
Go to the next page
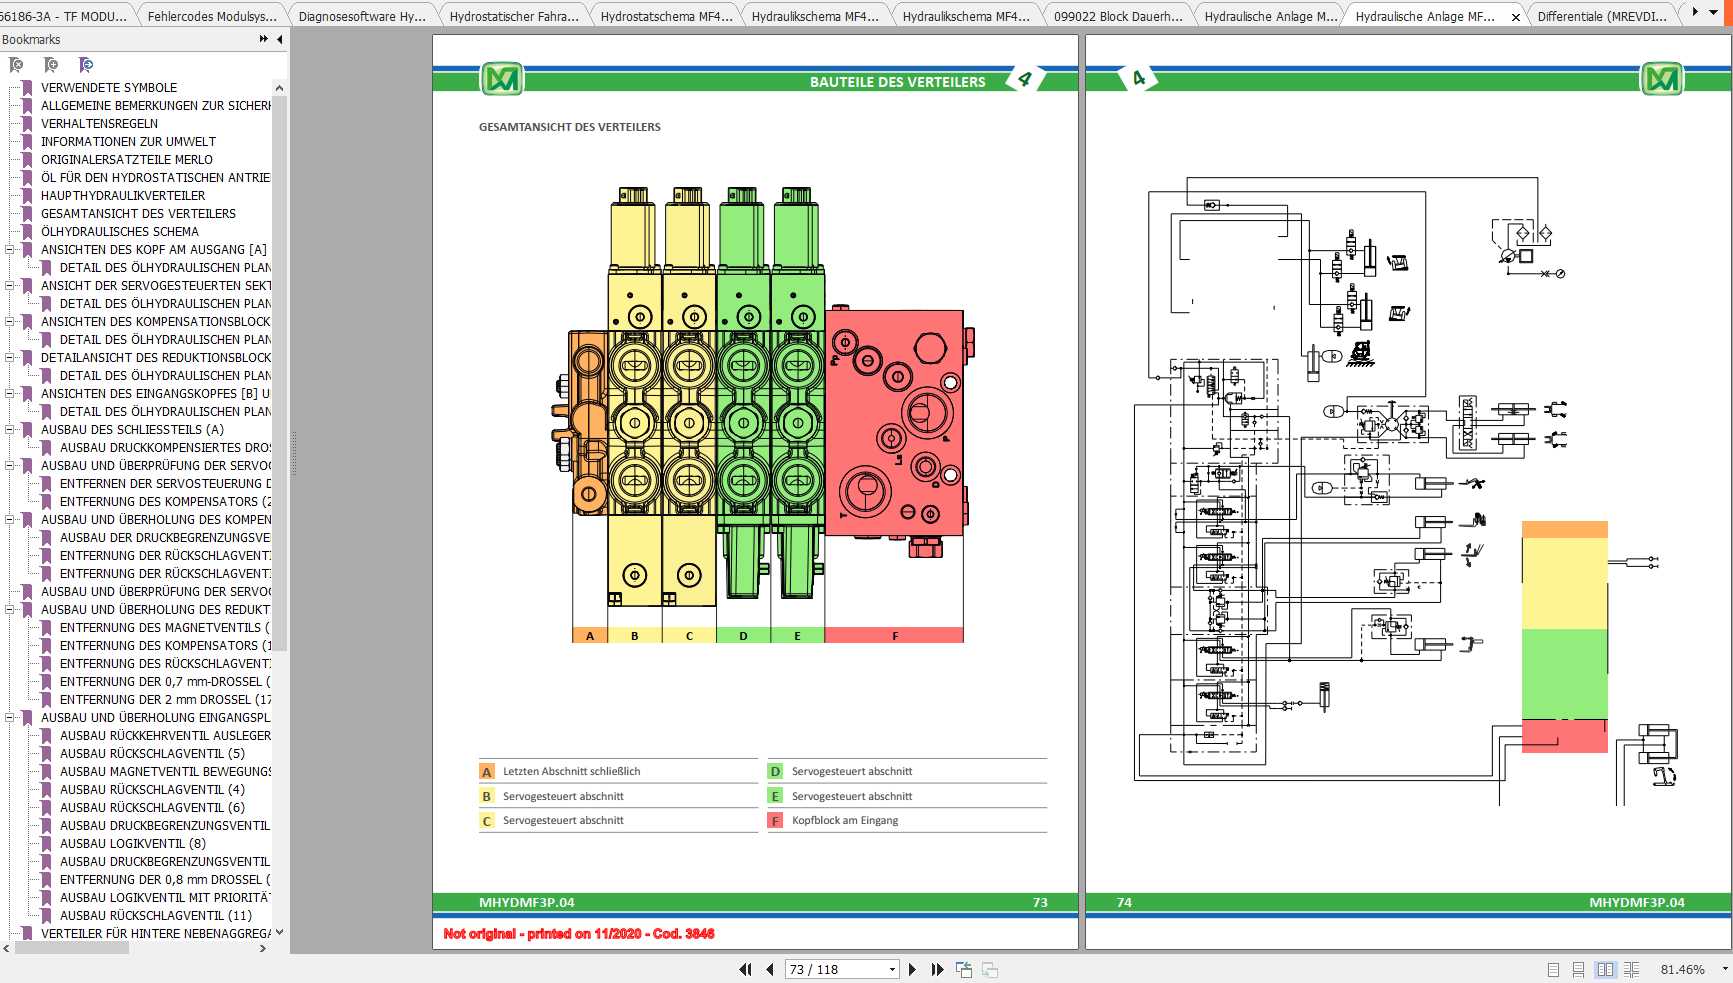click(x=912, y=969)
